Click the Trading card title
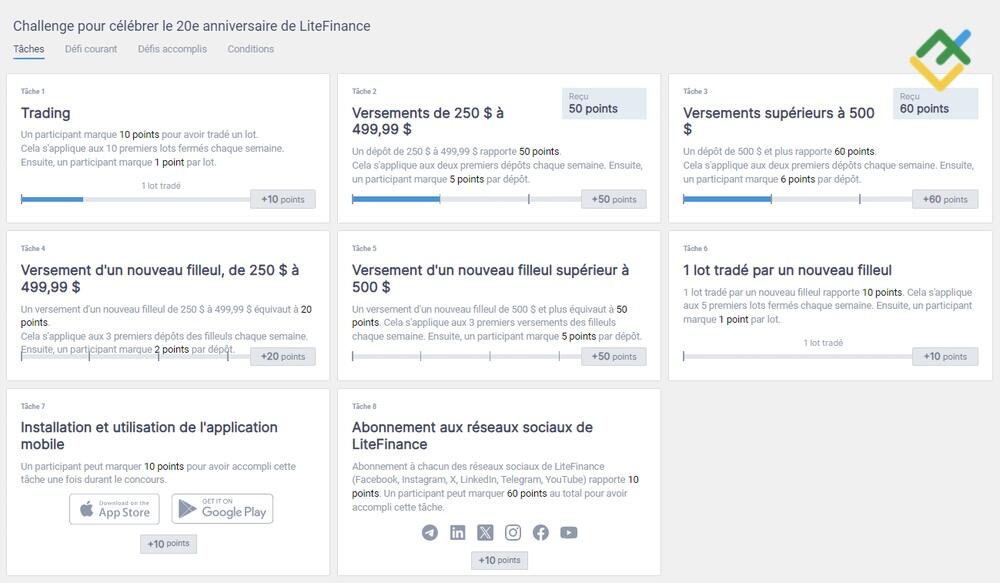This screenshot has height=583, width=1000. click(45, 114)
